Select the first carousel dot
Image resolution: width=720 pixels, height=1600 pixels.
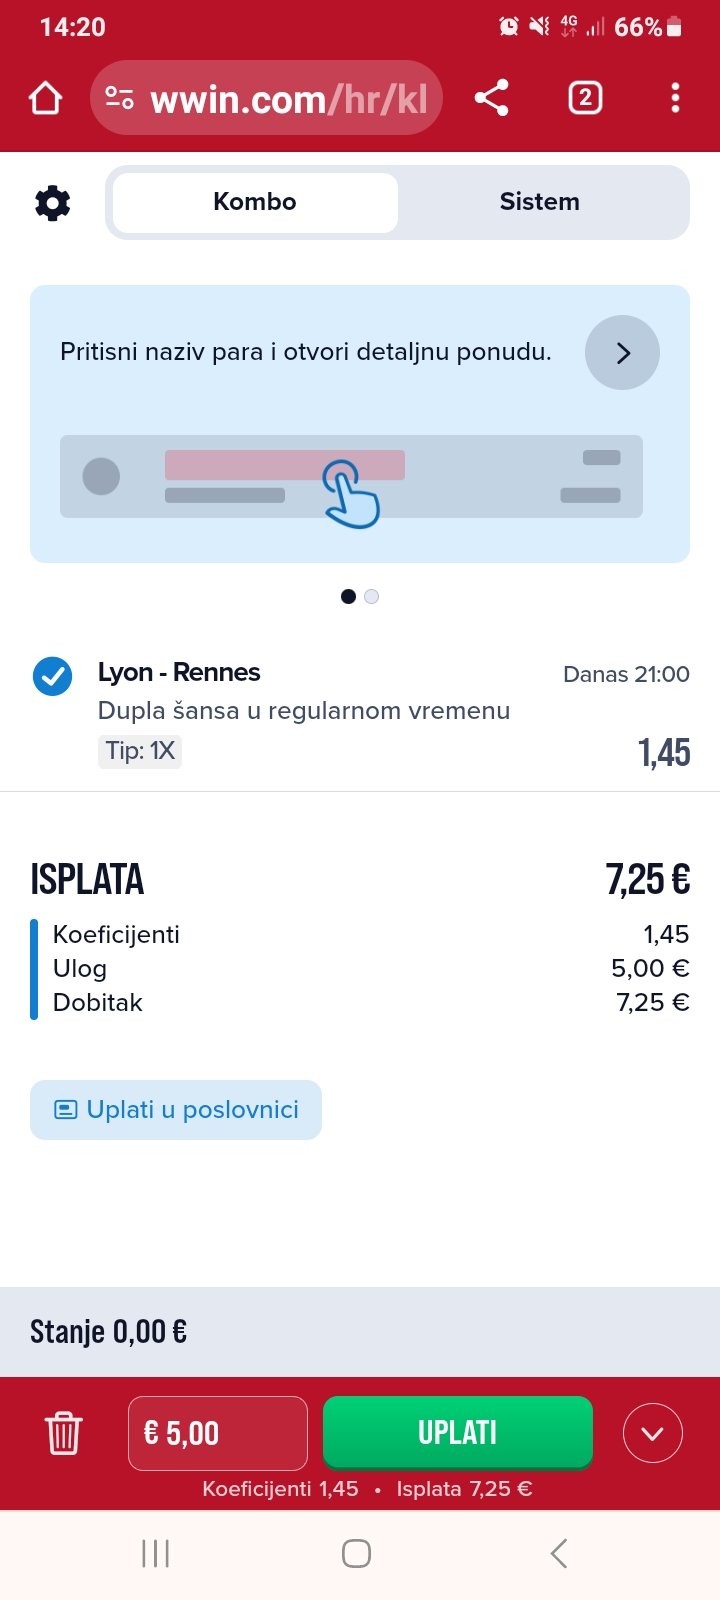coord(348,597)
